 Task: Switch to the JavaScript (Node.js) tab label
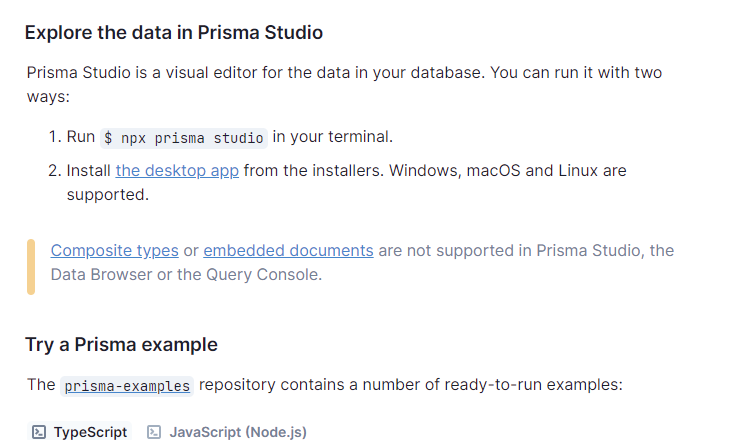click(x=238, y=432)
